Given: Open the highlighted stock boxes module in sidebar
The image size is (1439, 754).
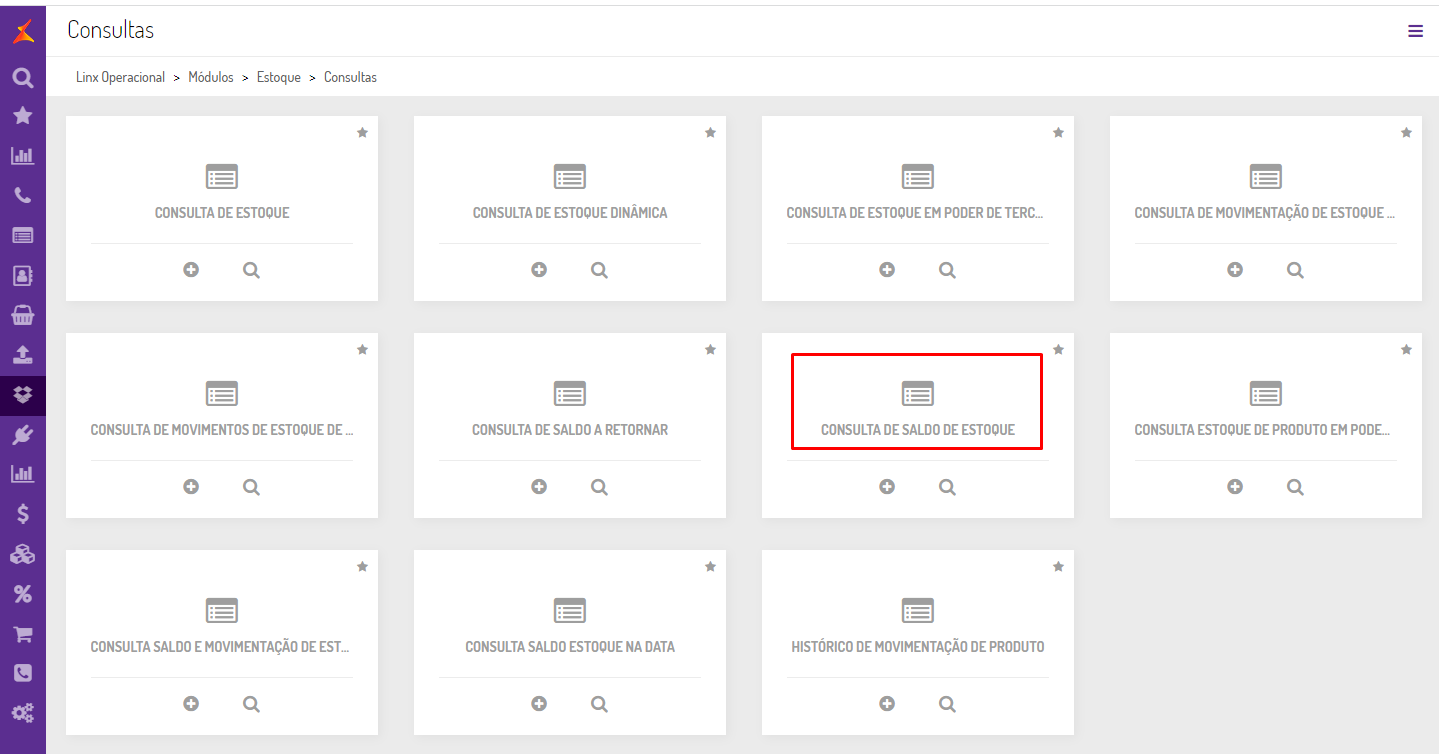Looking at the screenshot, I should point(23,395).
